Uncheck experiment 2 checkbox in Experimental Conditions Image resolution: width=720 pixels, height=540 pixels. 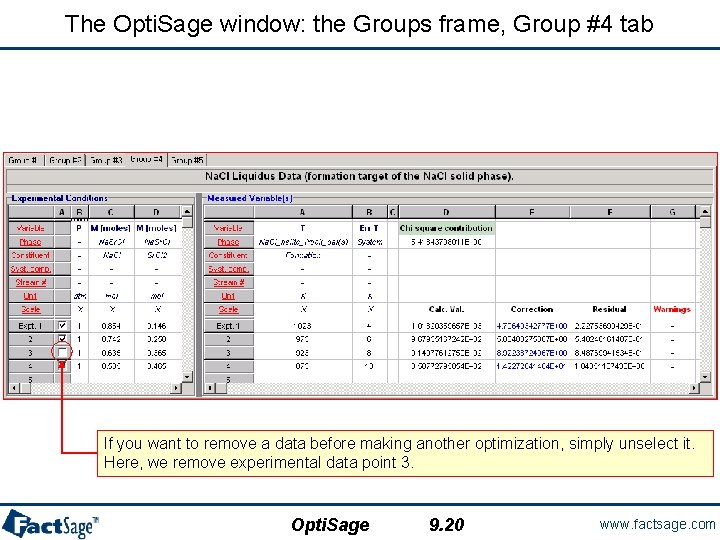coord(62,339)
